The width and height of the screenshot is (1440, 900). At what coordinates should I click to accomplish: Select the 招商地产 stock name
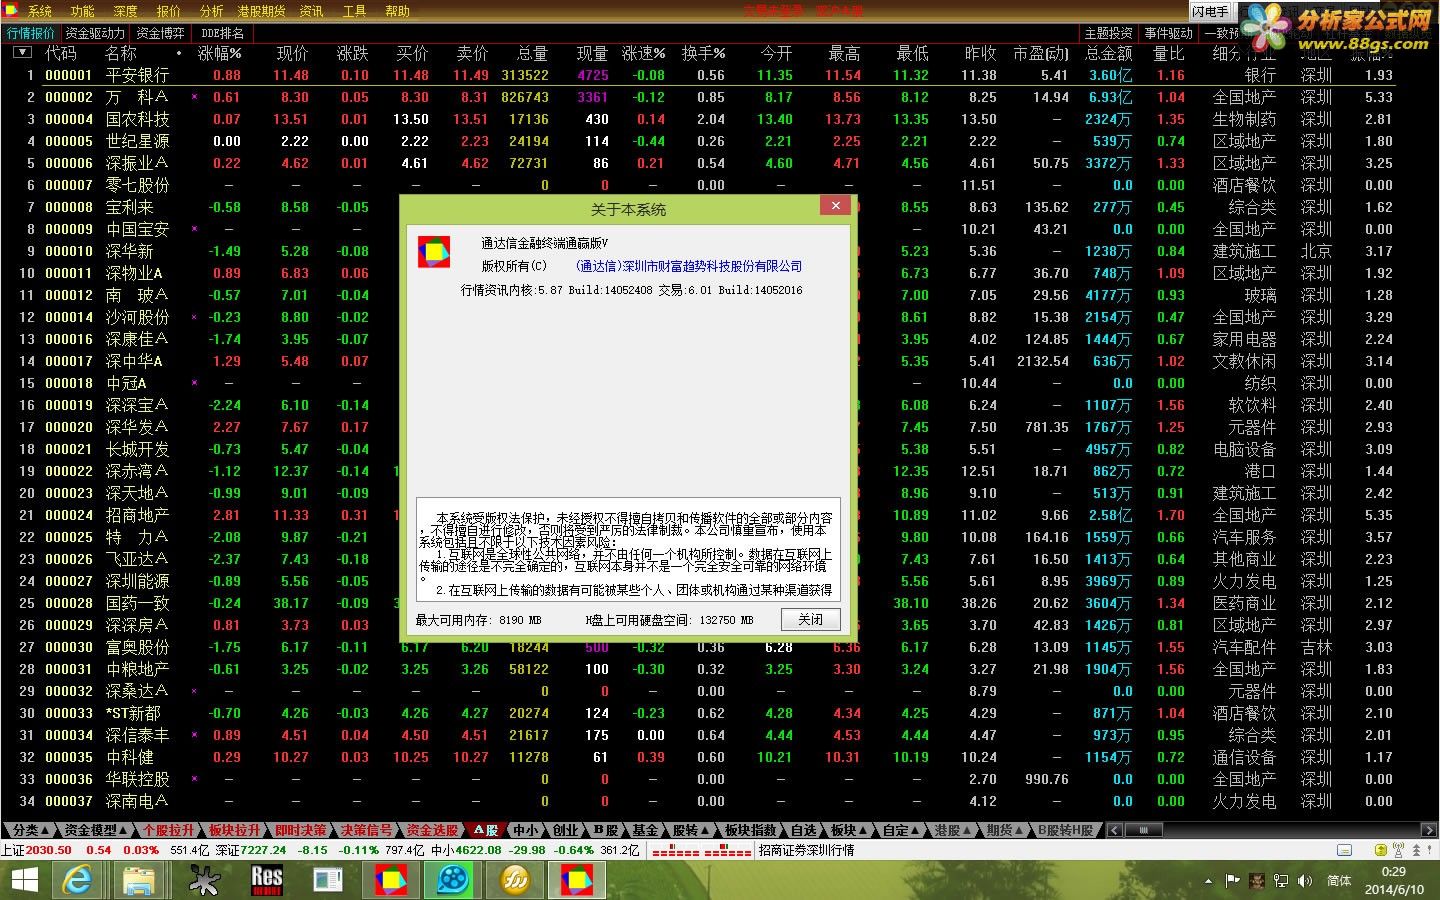point(137,515)
